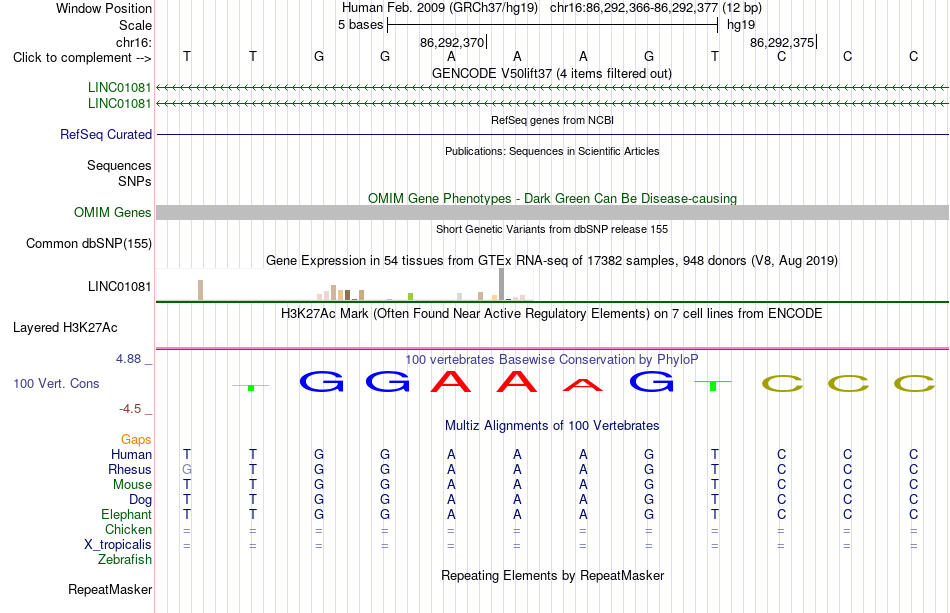Click the 86,292,375 position marker

pyautogui.click(x=783, y=42)
